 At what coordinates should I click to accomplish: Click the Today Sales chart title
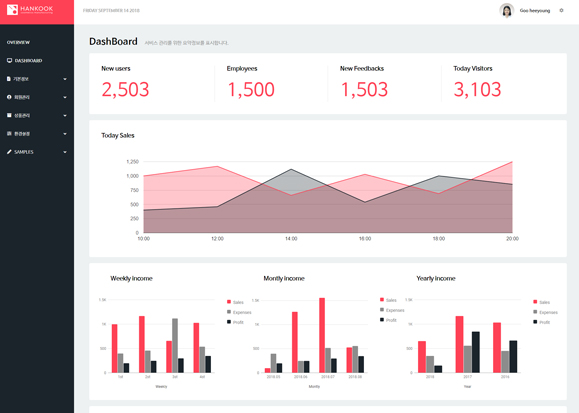pyautogui.click(x=118, y=136)
